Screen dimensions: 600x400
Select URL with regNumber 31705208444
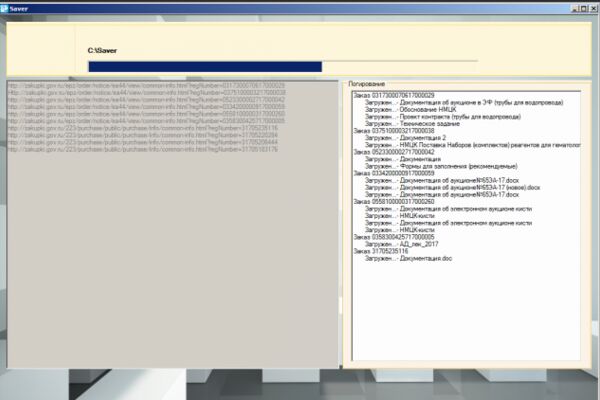pyautogui.click(x=143, y=142)
